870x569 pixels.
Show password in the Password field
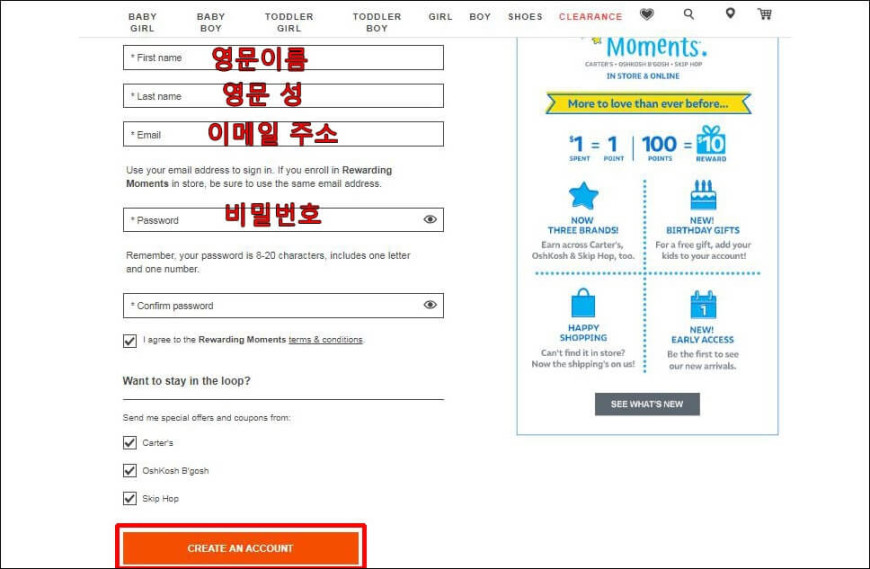(430, 220)
